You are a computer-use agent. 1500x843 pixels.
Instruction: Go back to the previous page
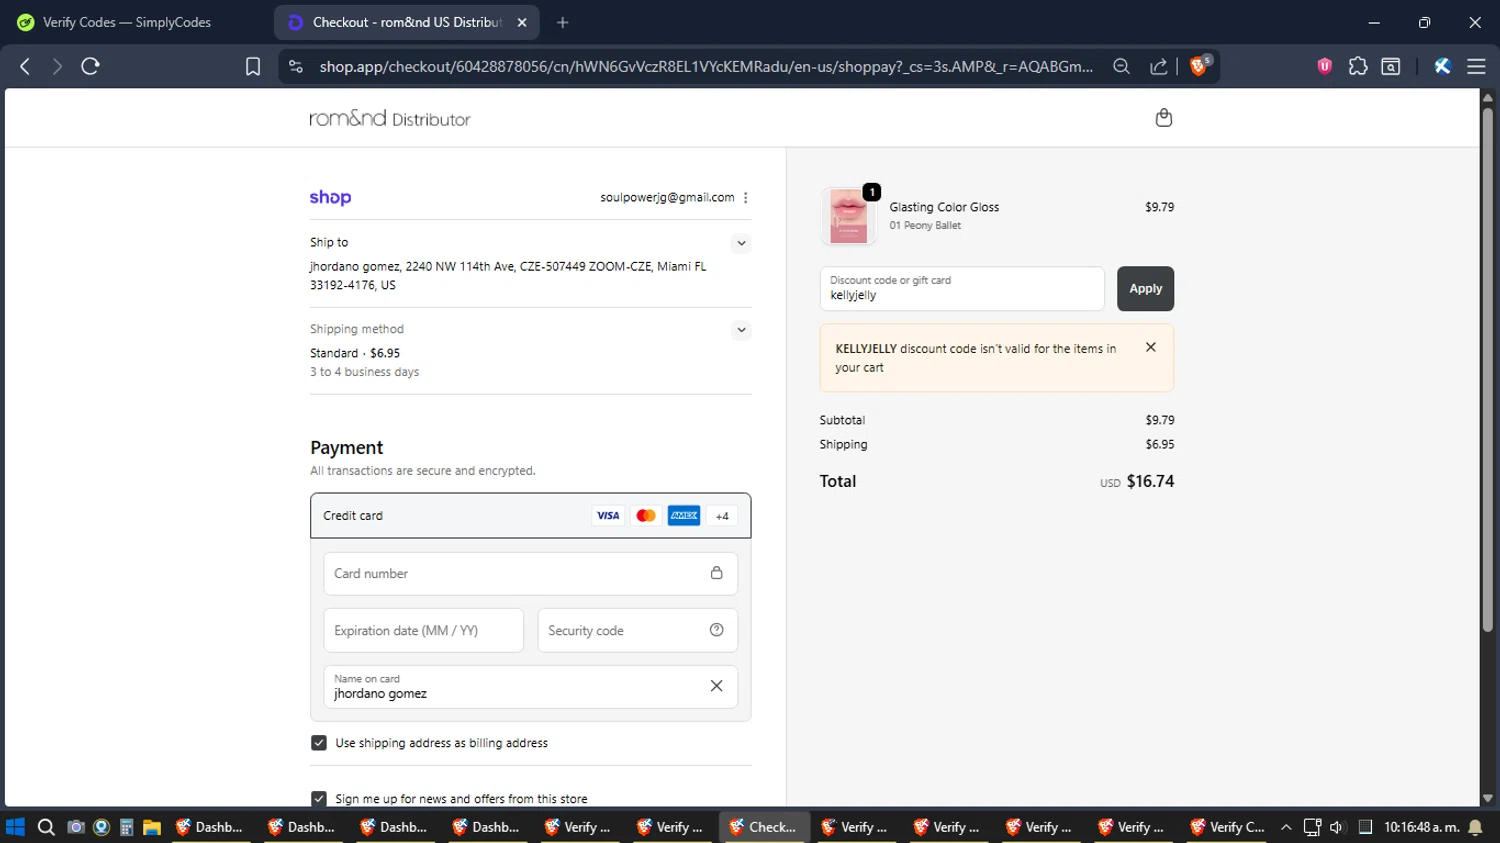[x=25, y=66]
